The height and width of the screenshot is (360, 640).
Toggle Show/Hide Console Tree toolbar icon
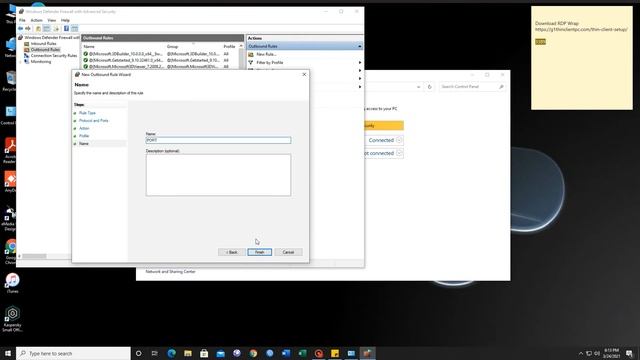point(47,29)
